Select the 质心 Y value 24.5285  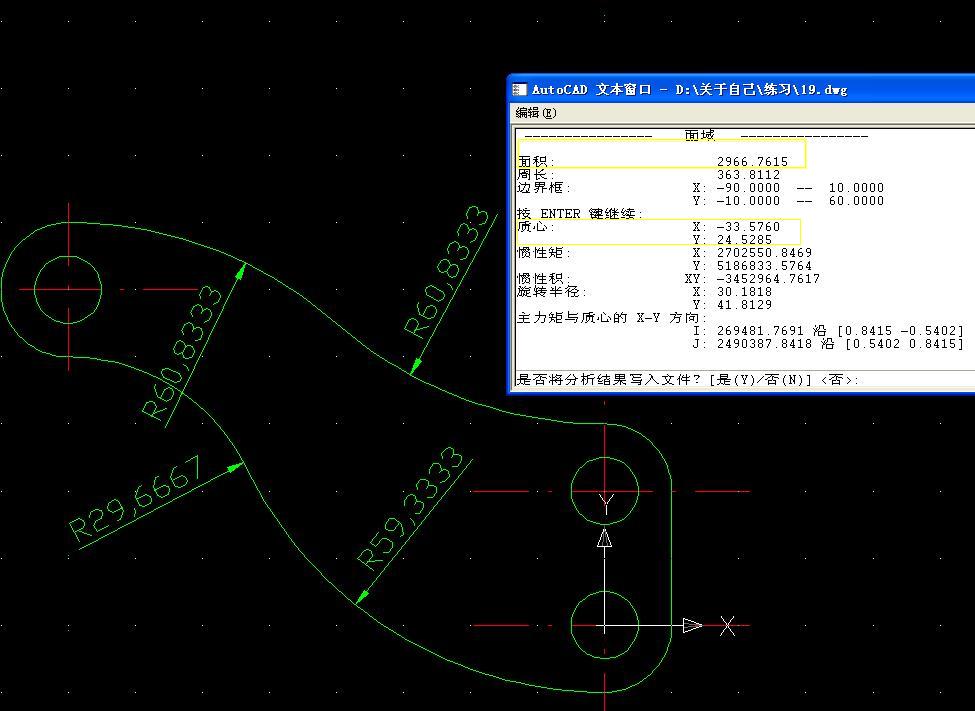[x=744, y=239]
